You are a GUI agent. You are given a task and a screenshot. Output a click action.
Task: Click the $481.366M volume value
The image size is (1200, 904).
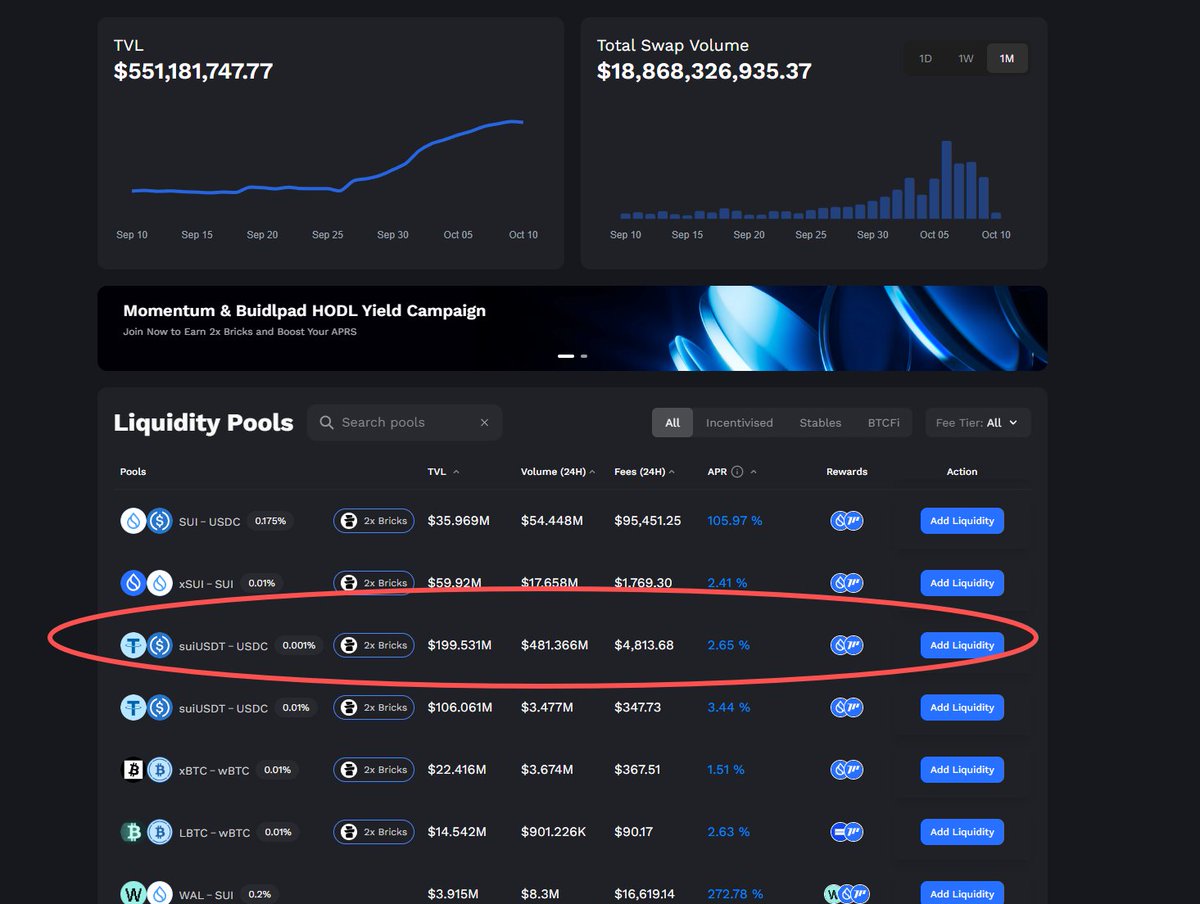(554, 645)
